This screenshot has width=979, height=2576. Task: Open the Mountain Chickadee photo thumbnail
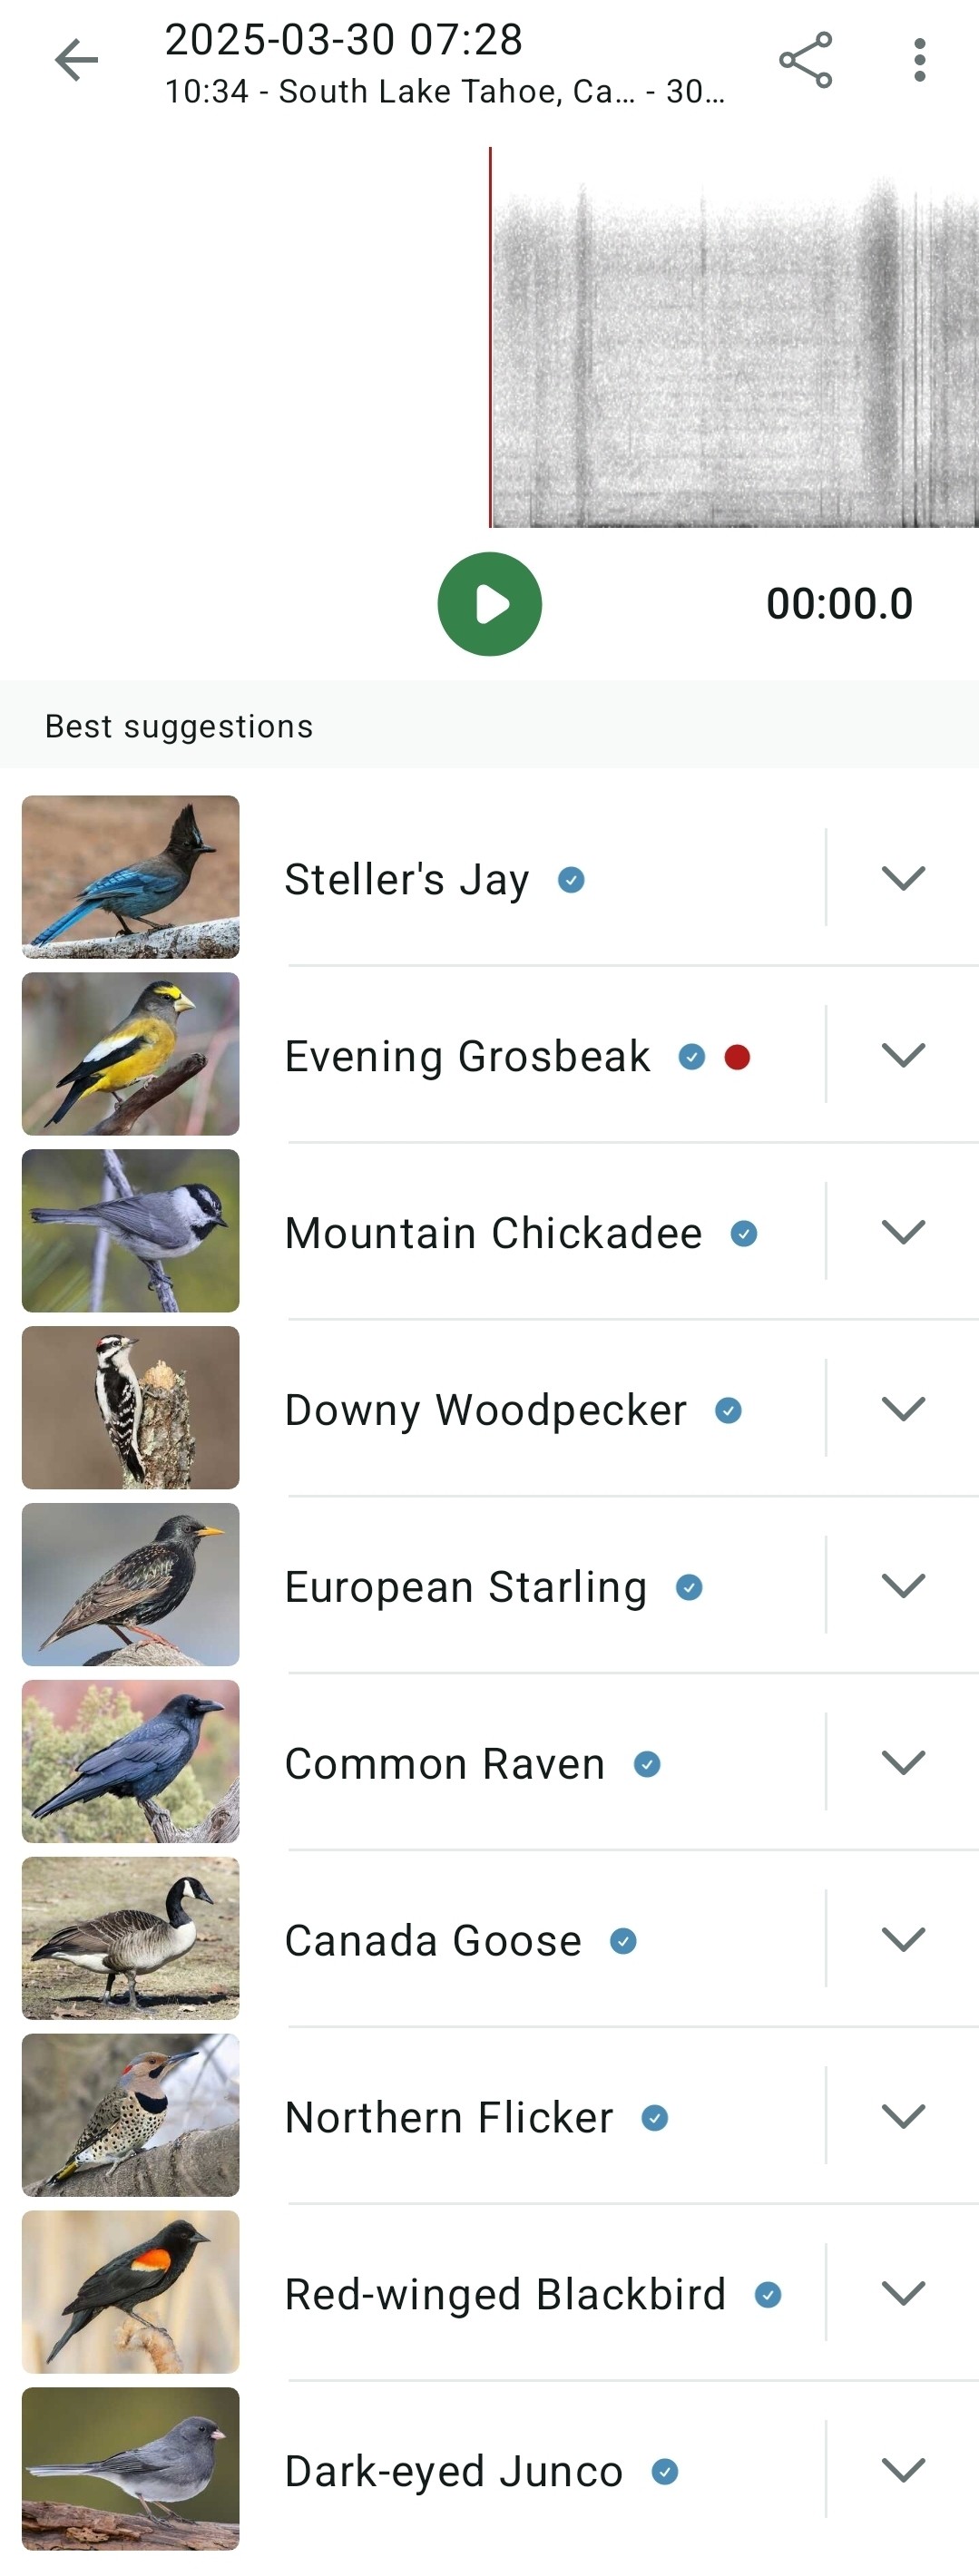[x=130, y=1231]
